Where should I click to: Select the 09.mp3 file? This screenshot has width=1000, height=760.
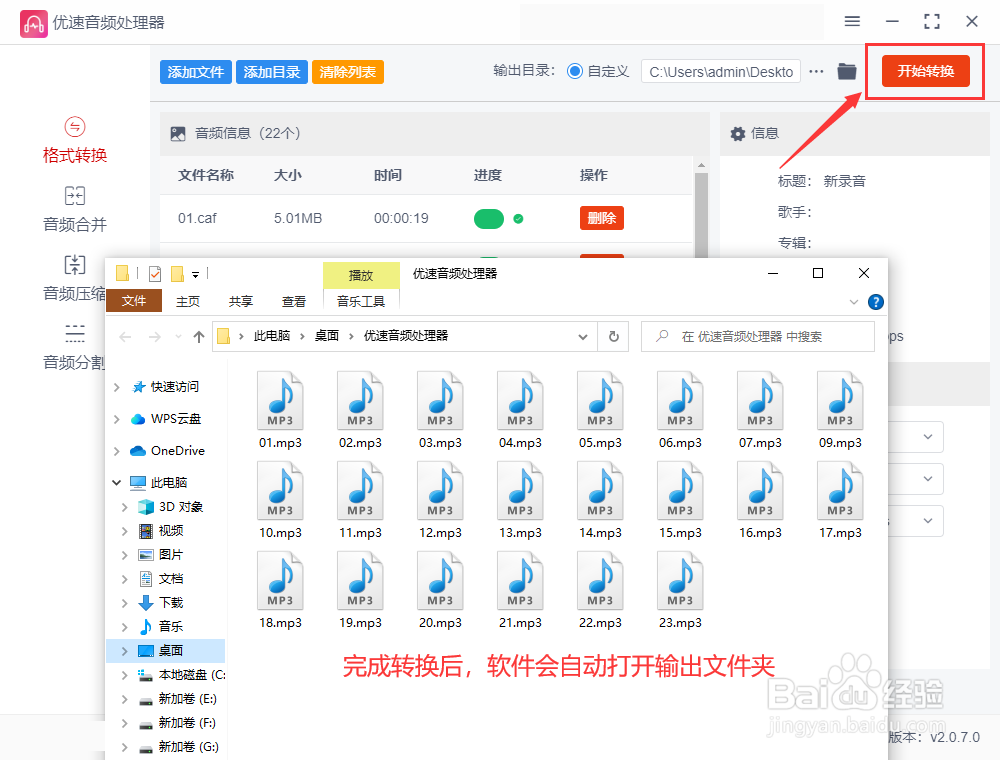click(840, 410)
